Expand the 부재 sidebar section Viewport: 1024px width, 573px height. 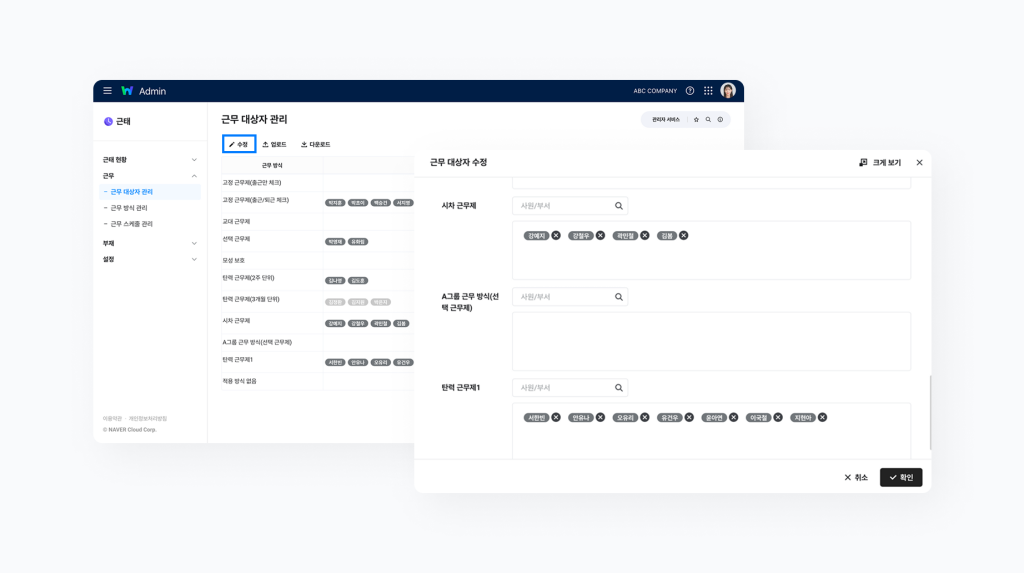click(194, 243)
